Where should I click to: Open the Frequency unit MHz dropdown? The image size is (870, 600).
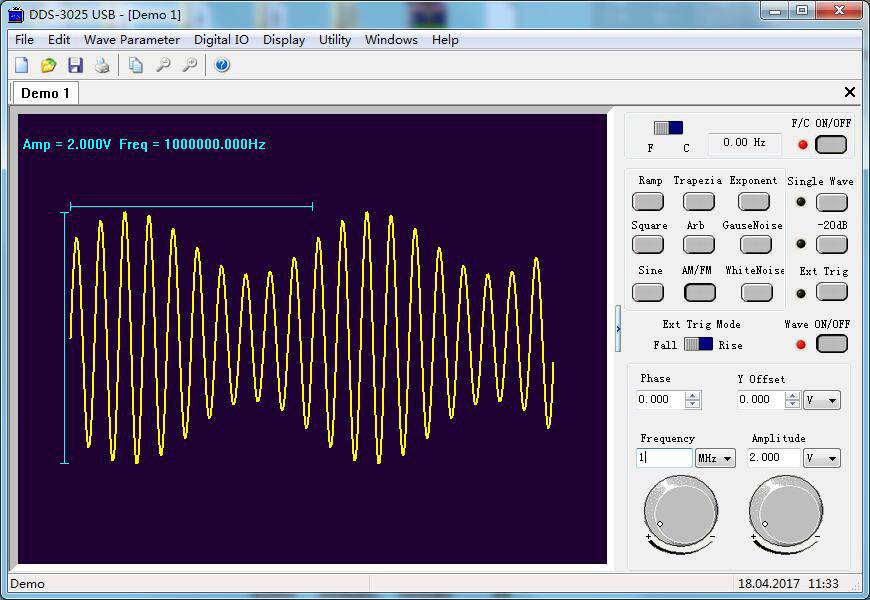pyautogui.click(x=713, y=457)
